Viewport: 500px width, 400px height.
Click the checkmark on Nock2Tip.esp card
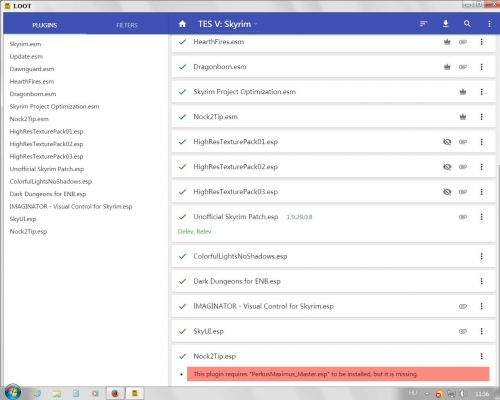pos(182,356)
